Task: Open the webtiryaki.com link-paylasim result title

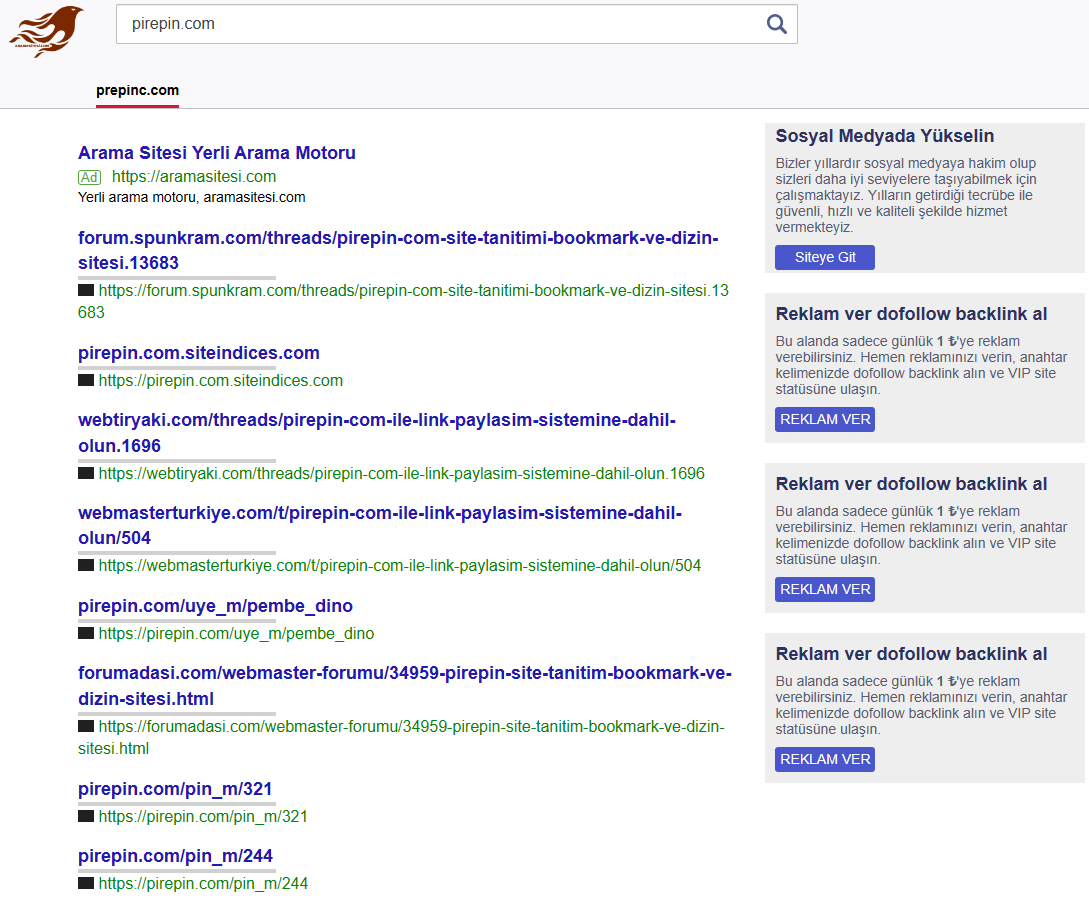Action: point(377,433)
